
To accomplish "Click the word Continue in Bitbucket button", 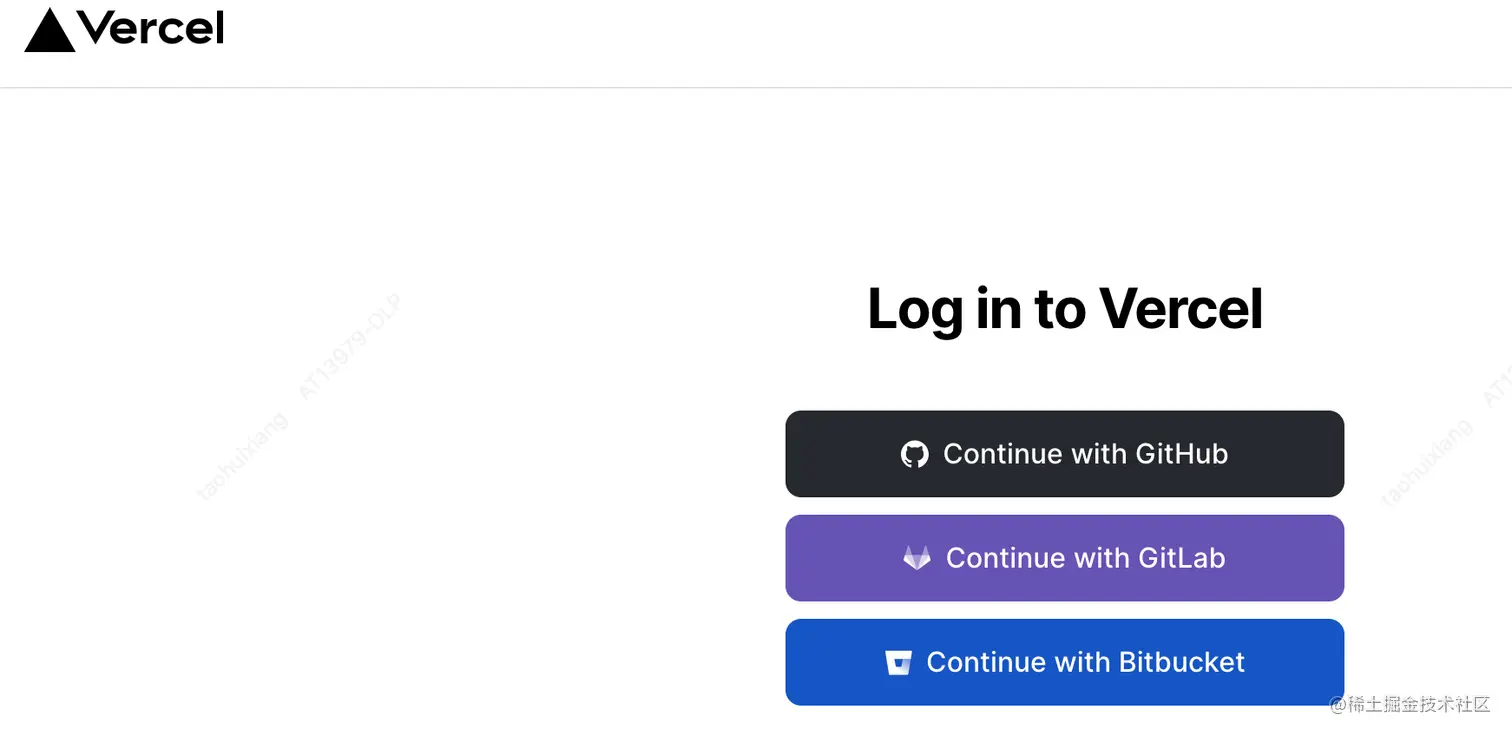I will [986, 662].
